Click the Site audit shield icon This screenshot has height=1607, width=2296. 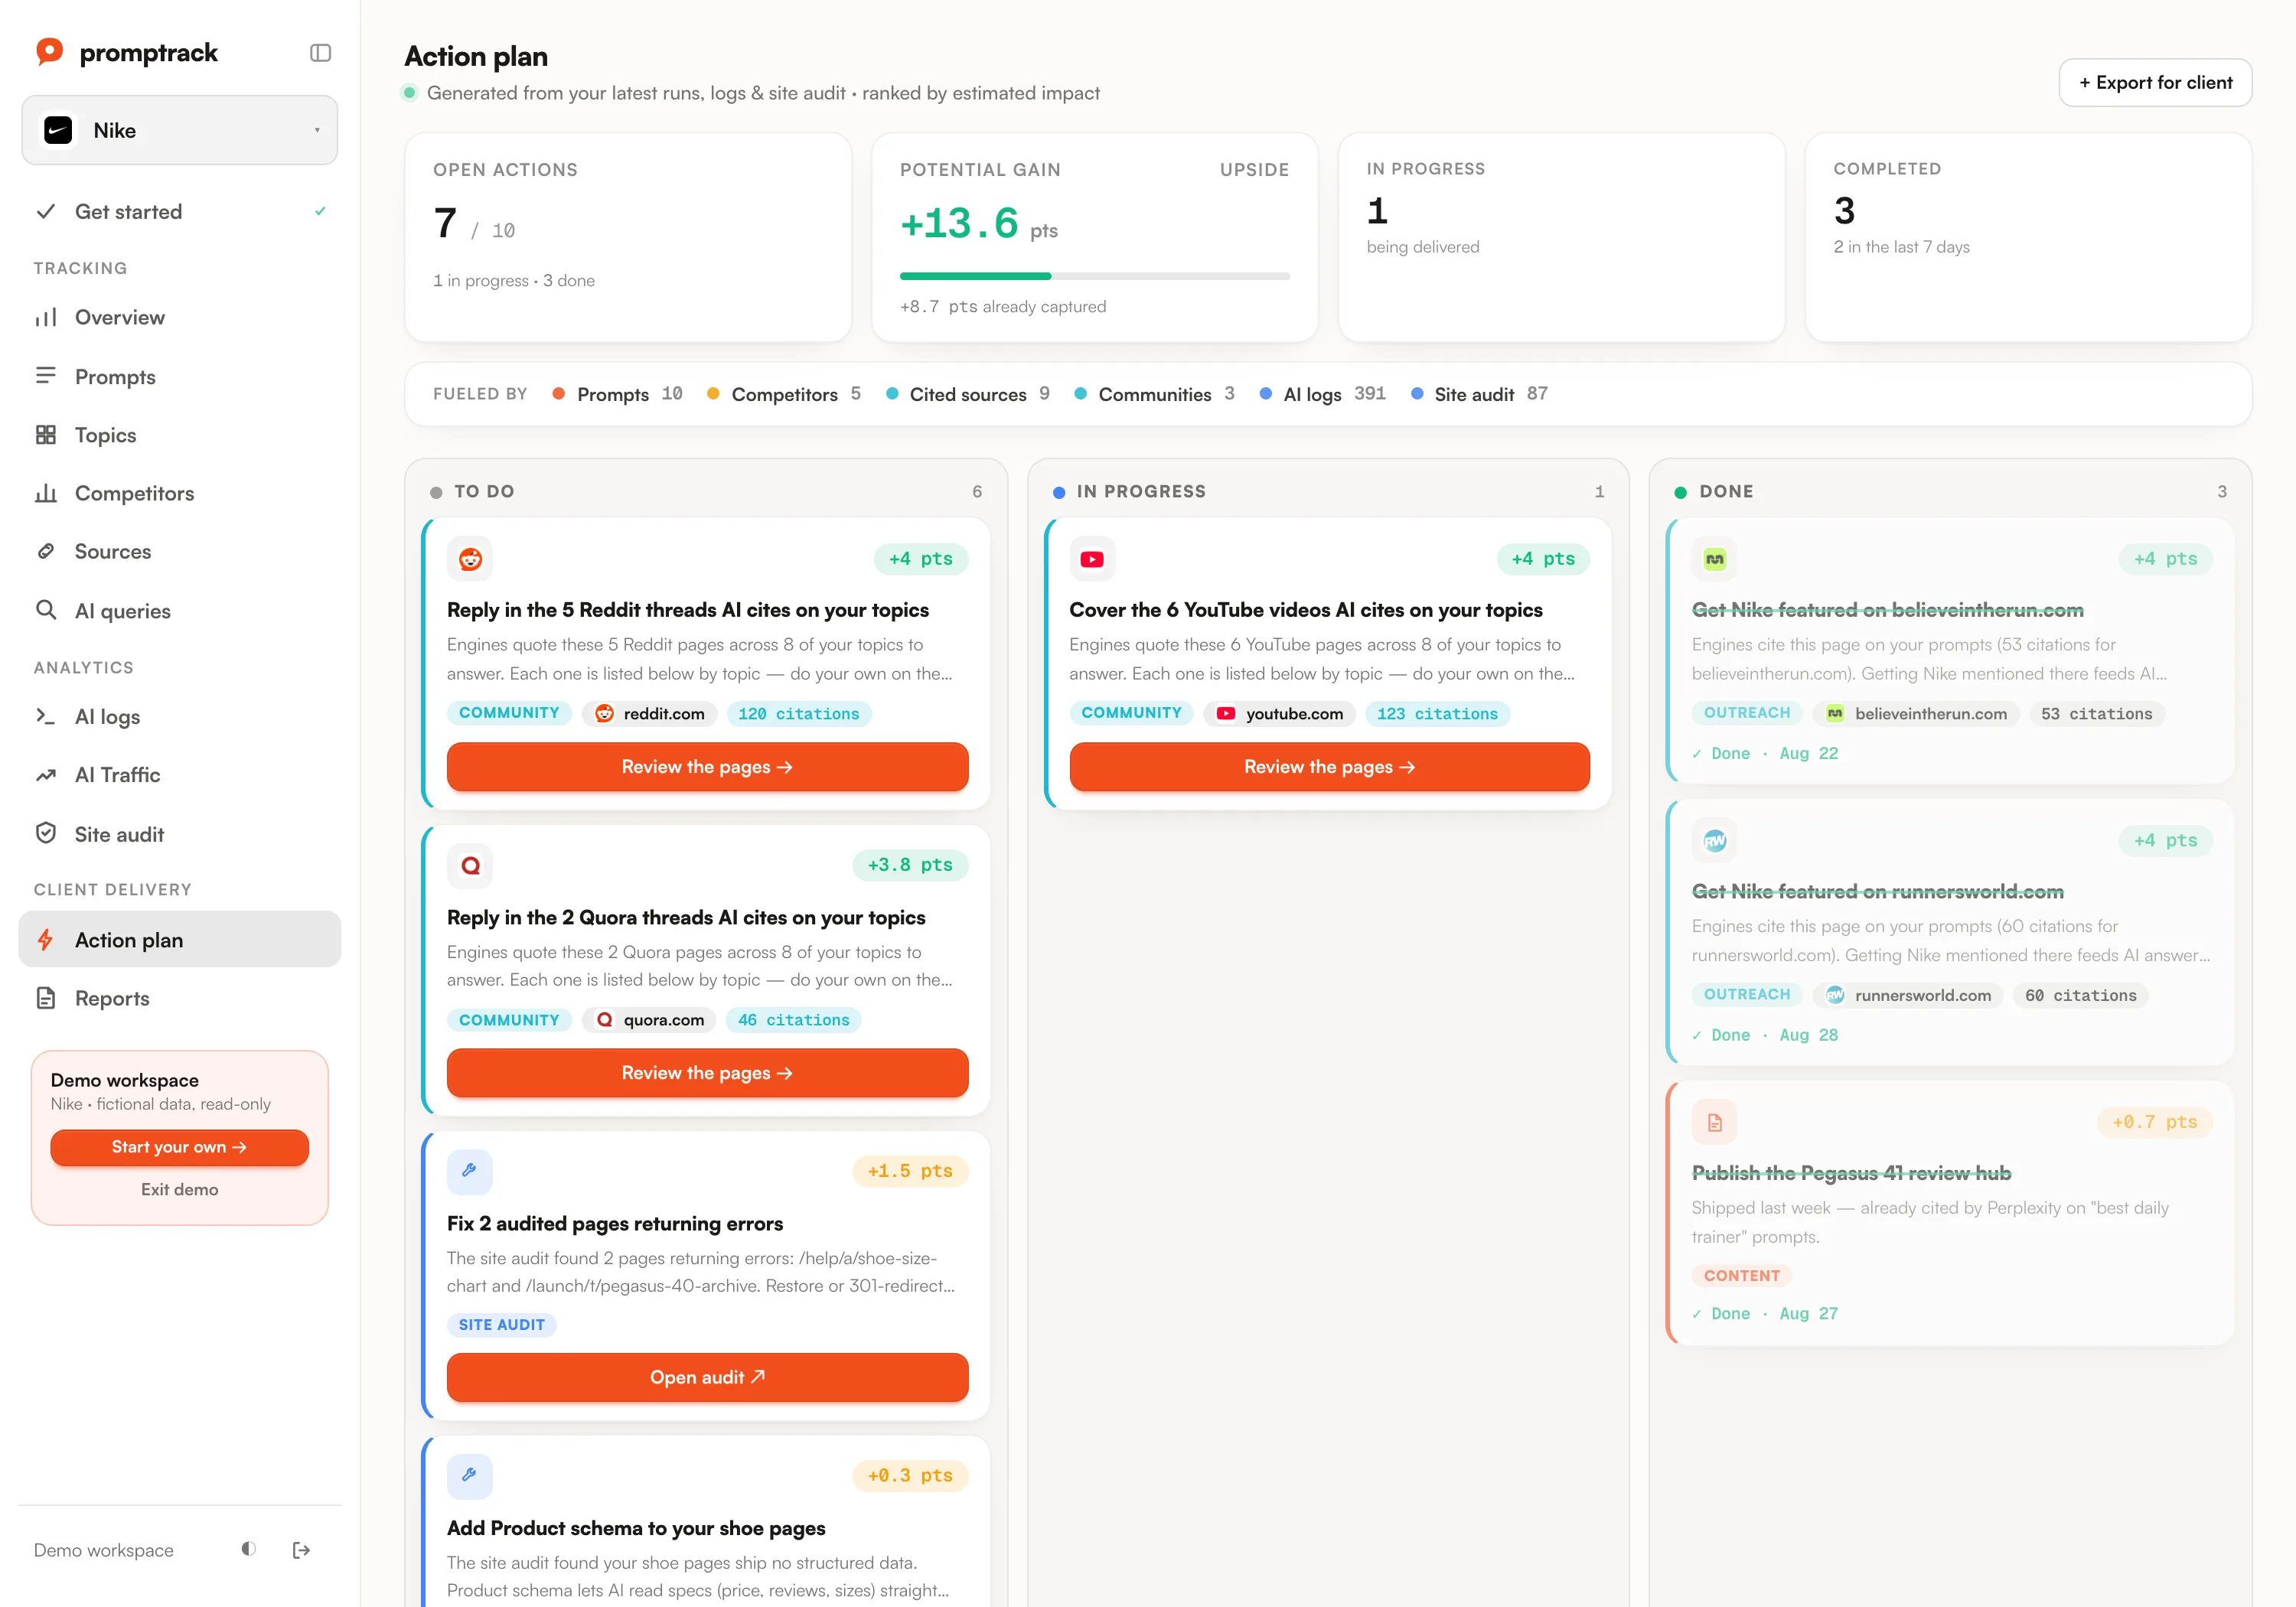point(46,833)
